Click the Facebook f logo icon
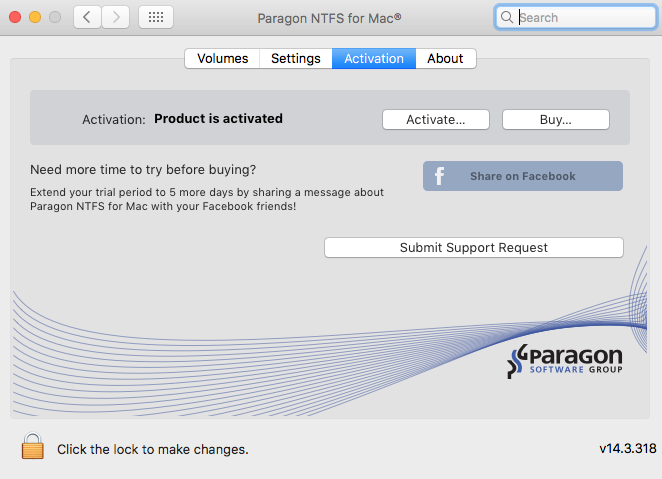Image resolution: width=662 pixels, height=479 pixels. coord(440,176)
